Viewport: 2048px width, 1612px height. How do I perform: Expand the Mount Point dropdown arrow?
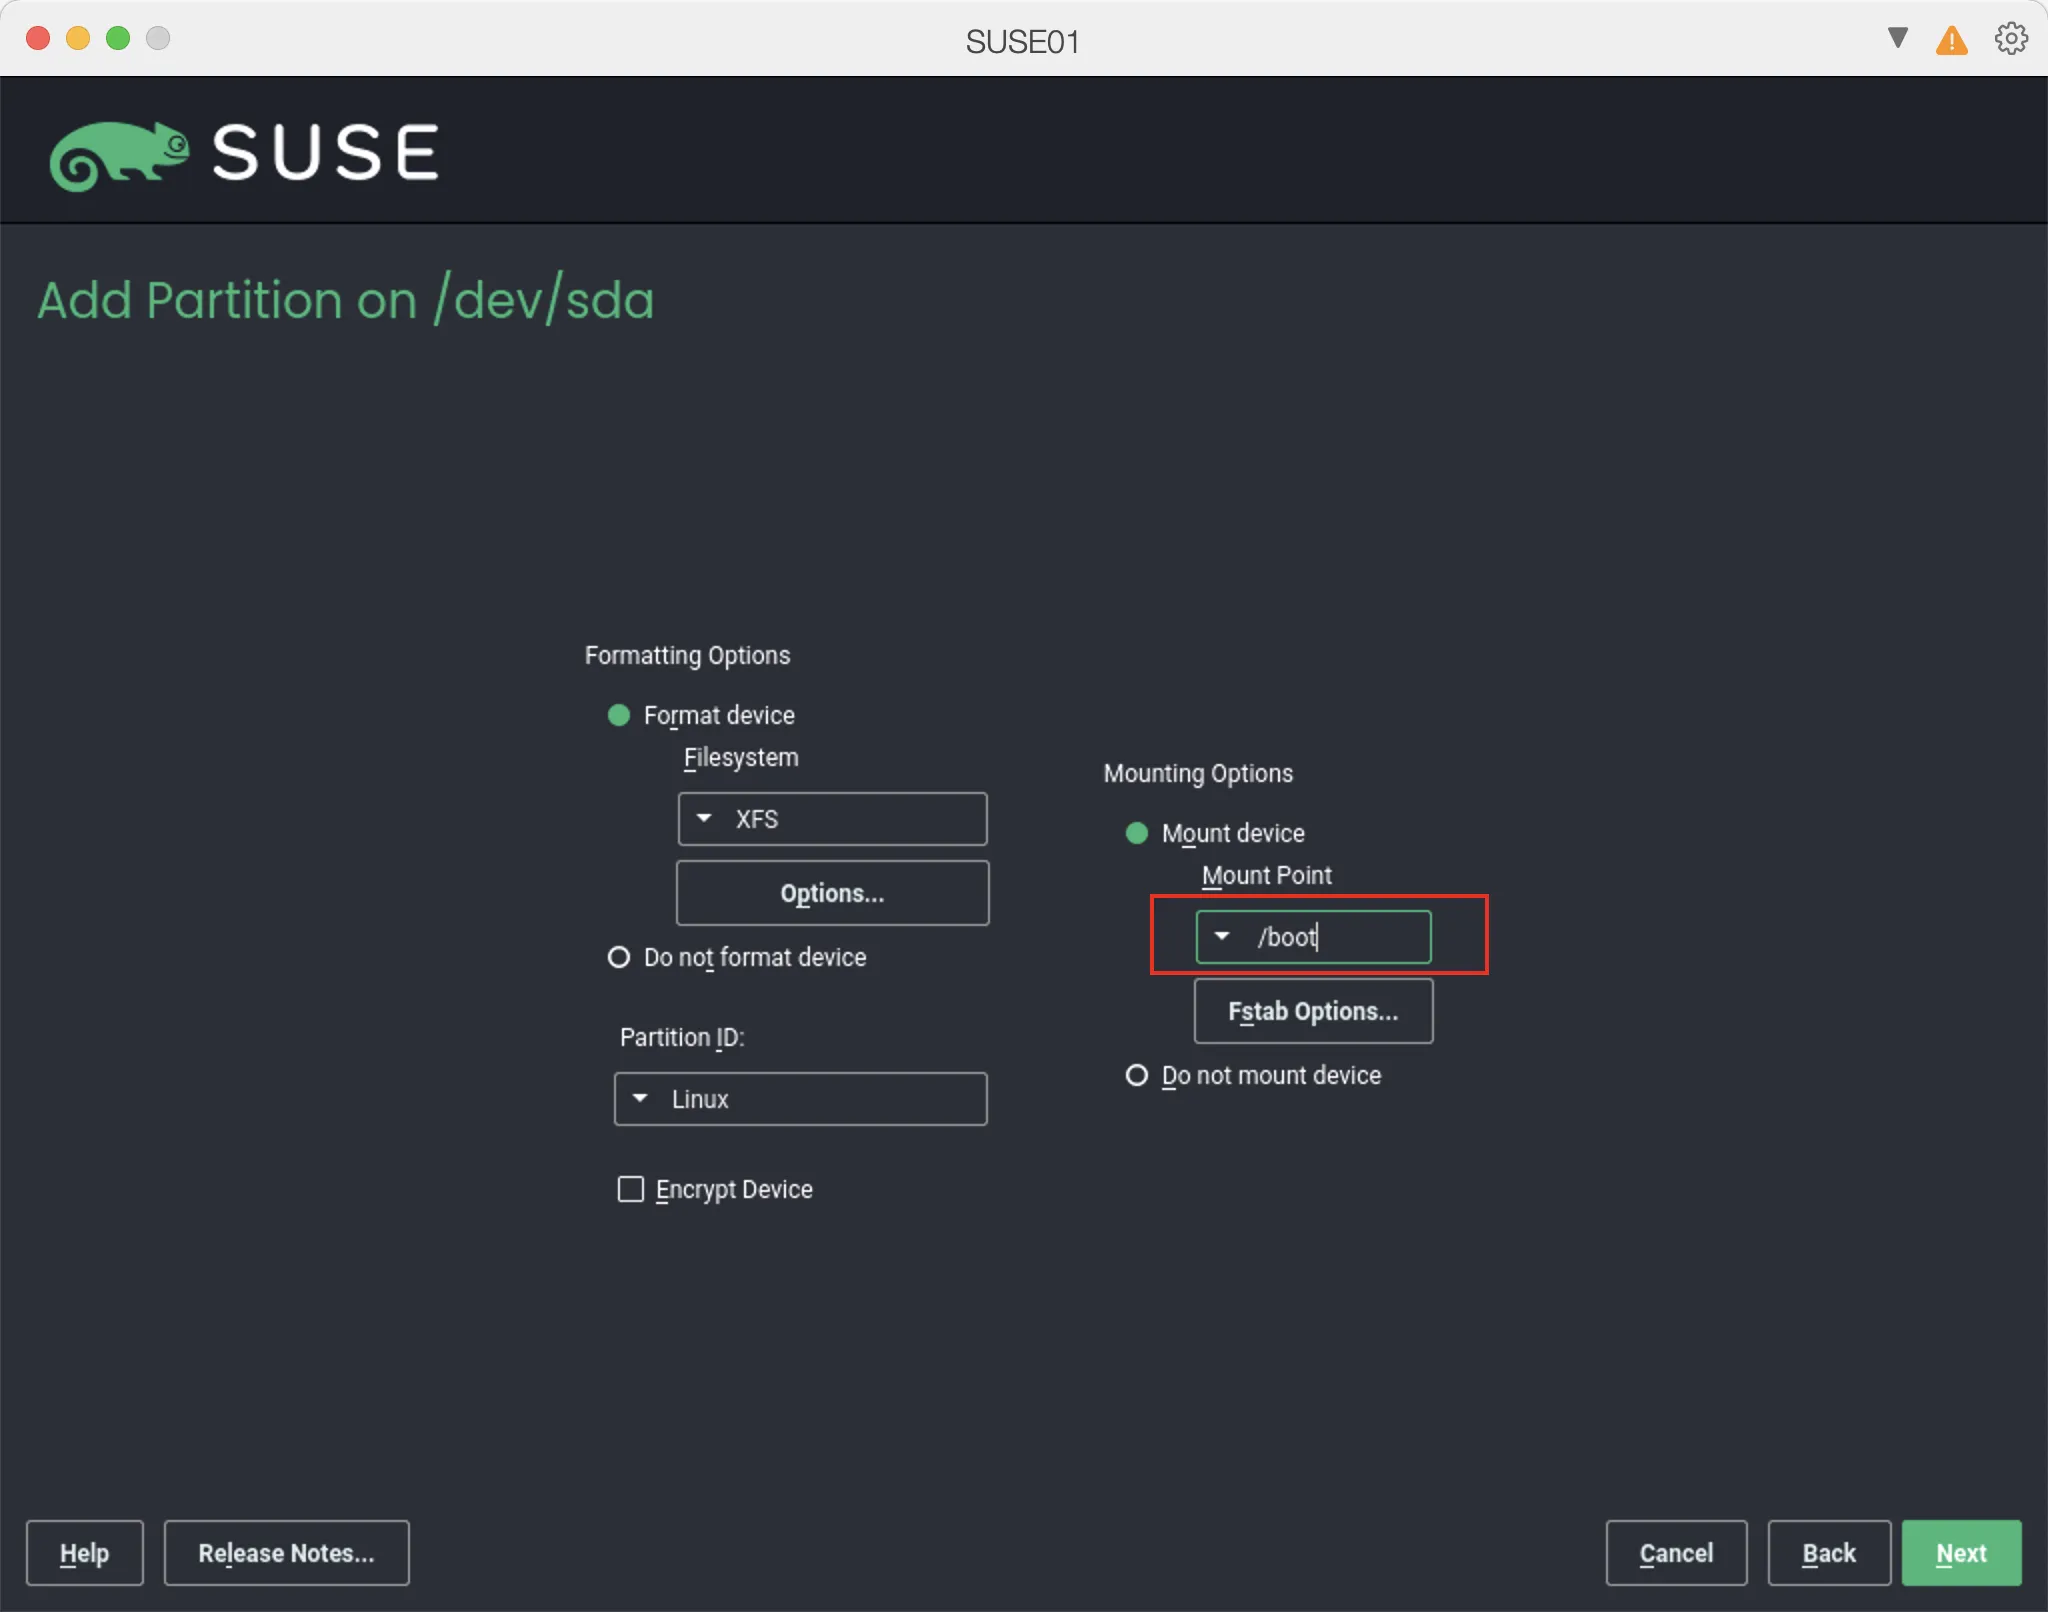(1222, 936)
